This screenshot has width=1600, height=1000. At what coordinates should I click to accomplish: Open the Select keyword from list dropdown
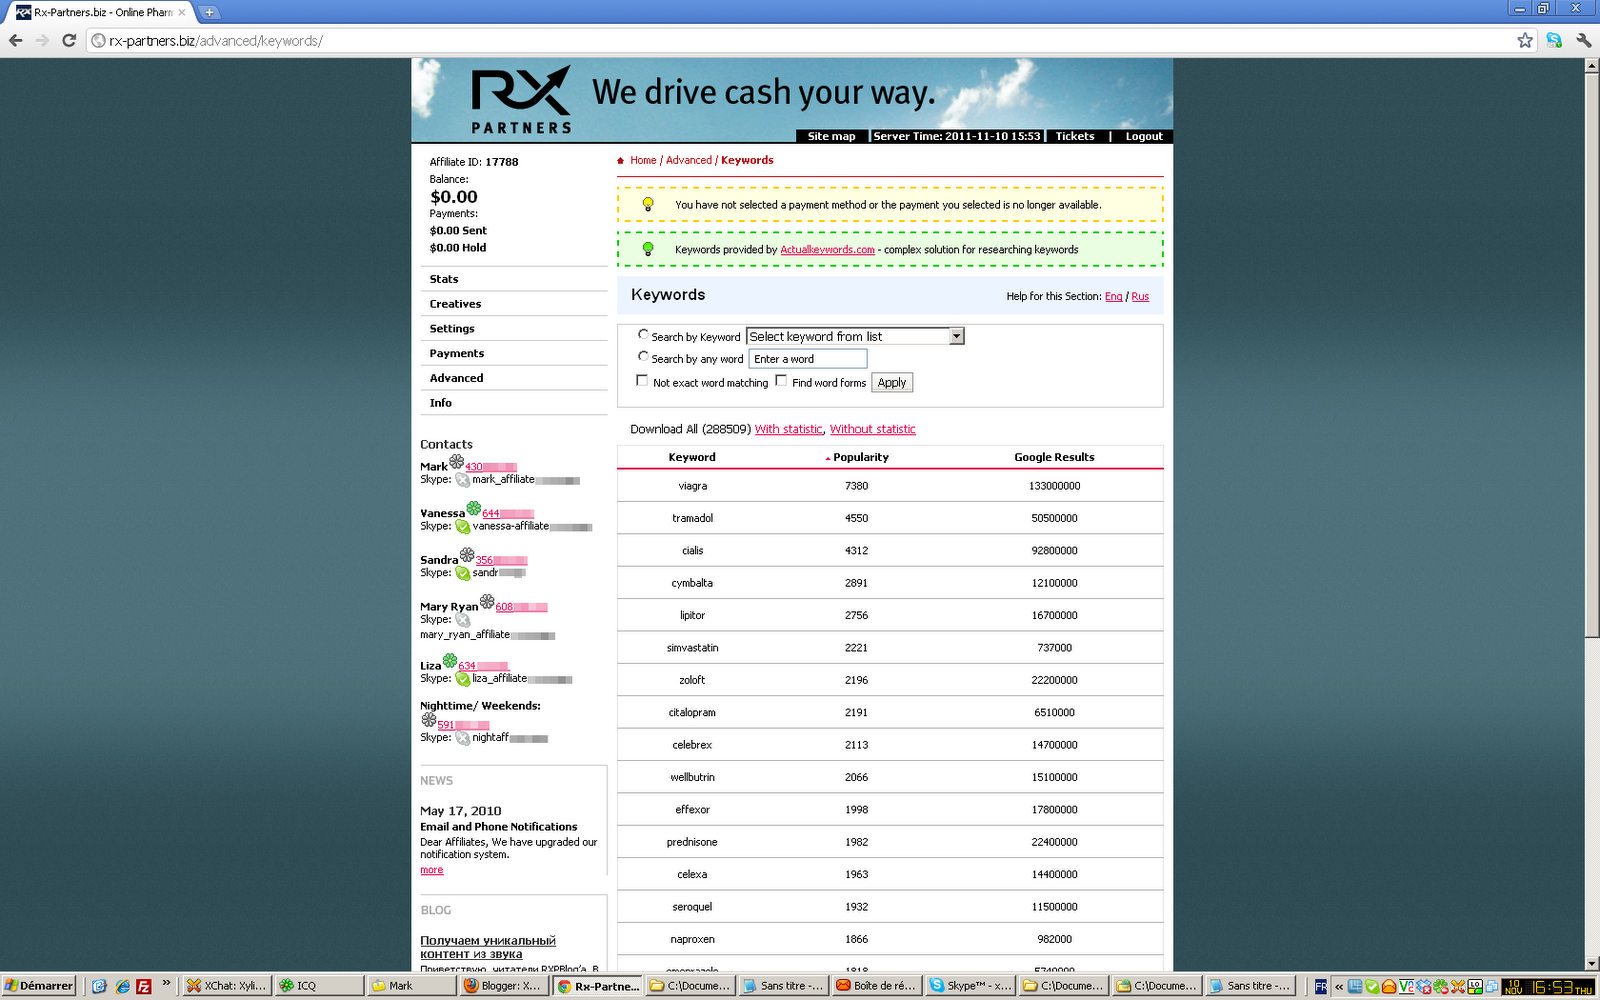855,336
